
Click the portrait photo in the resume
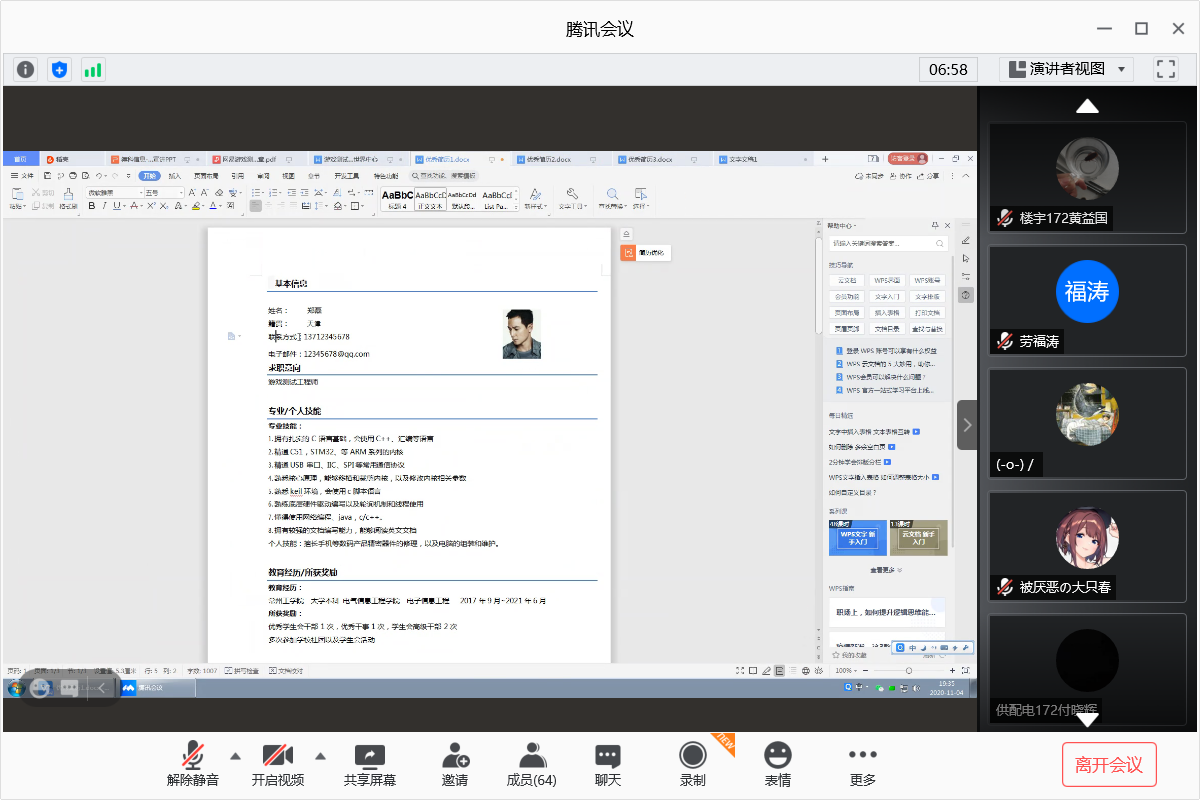[x=522, y=334]
